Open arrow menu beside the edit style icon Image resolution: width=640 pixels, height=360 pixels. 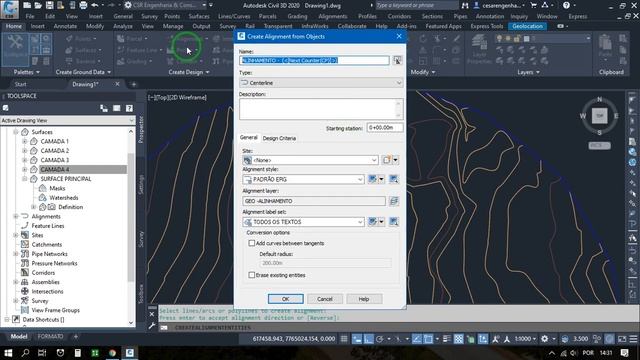(x=381, y=179)
